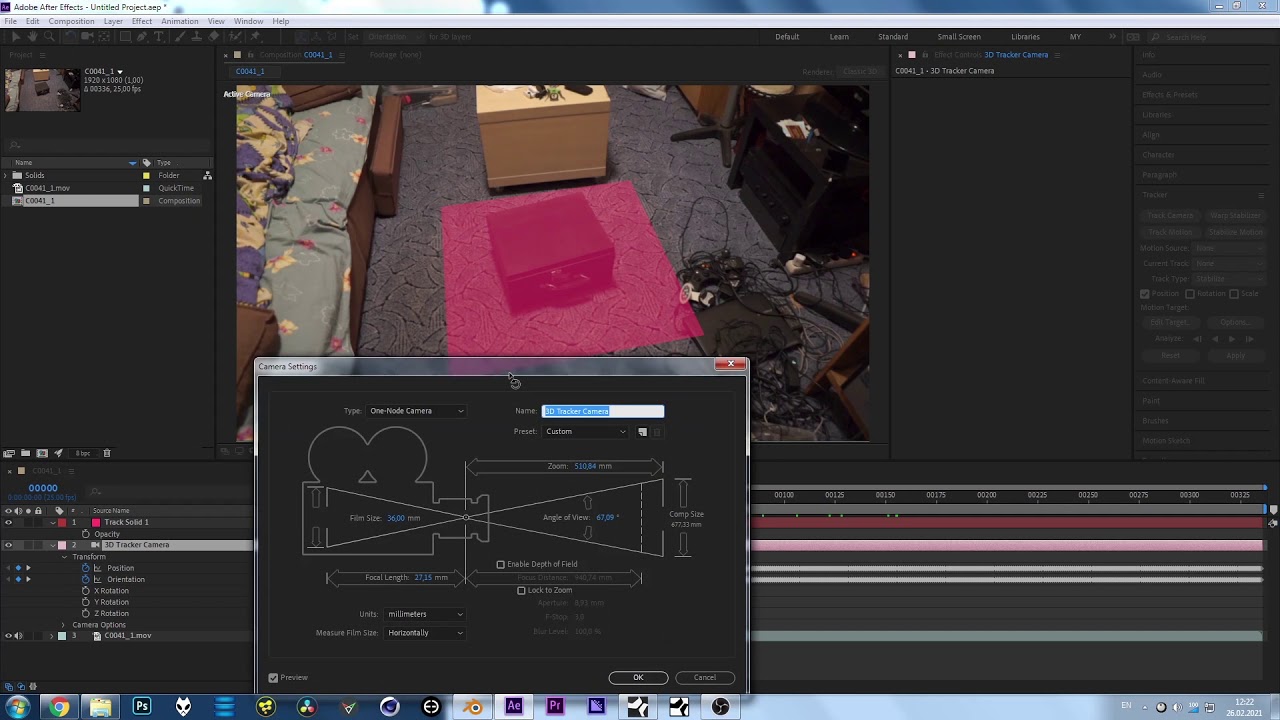
Task: Open the 8 bpc color depth setting
Action: point(84,453)
